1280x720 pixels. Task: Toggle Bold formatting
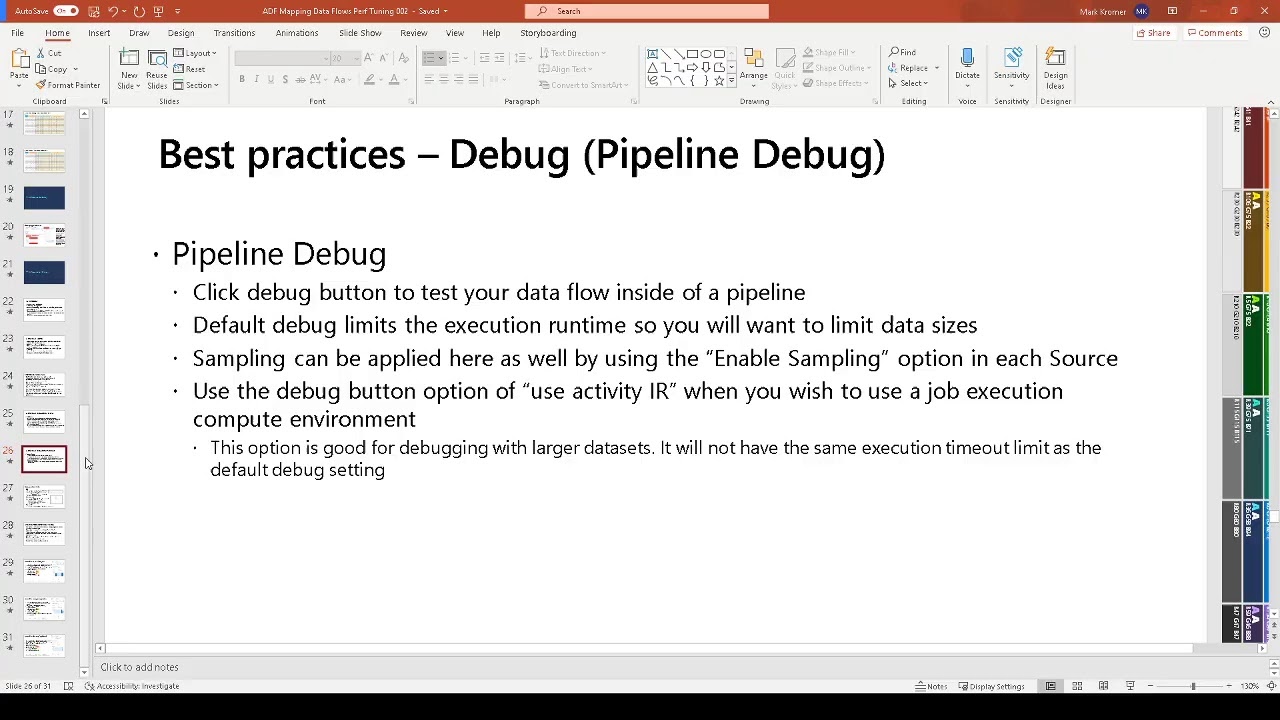[x=241, y=79]
